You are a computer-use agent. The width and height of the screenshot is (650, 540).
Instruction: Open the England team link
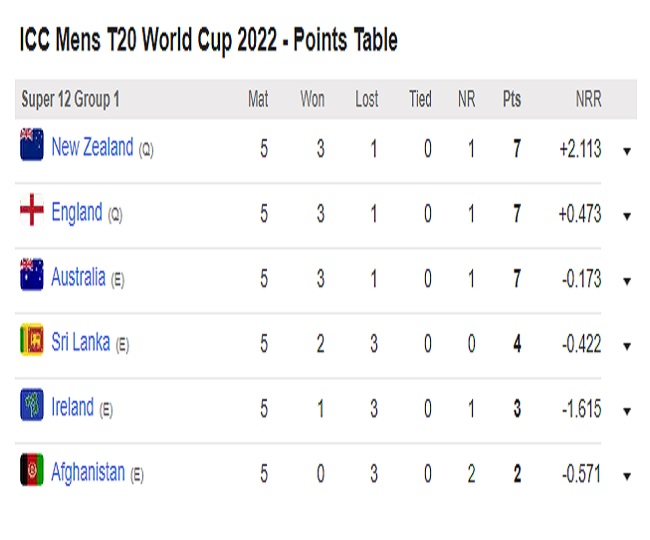click(77, 212)
